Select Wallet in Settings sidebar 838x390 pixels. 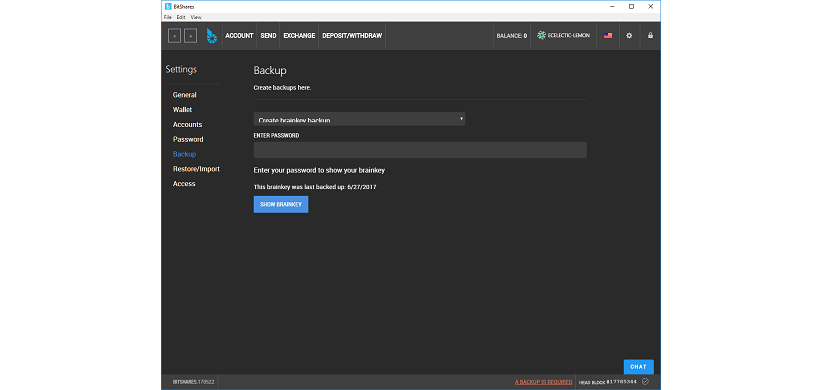(x=182, y=110)
